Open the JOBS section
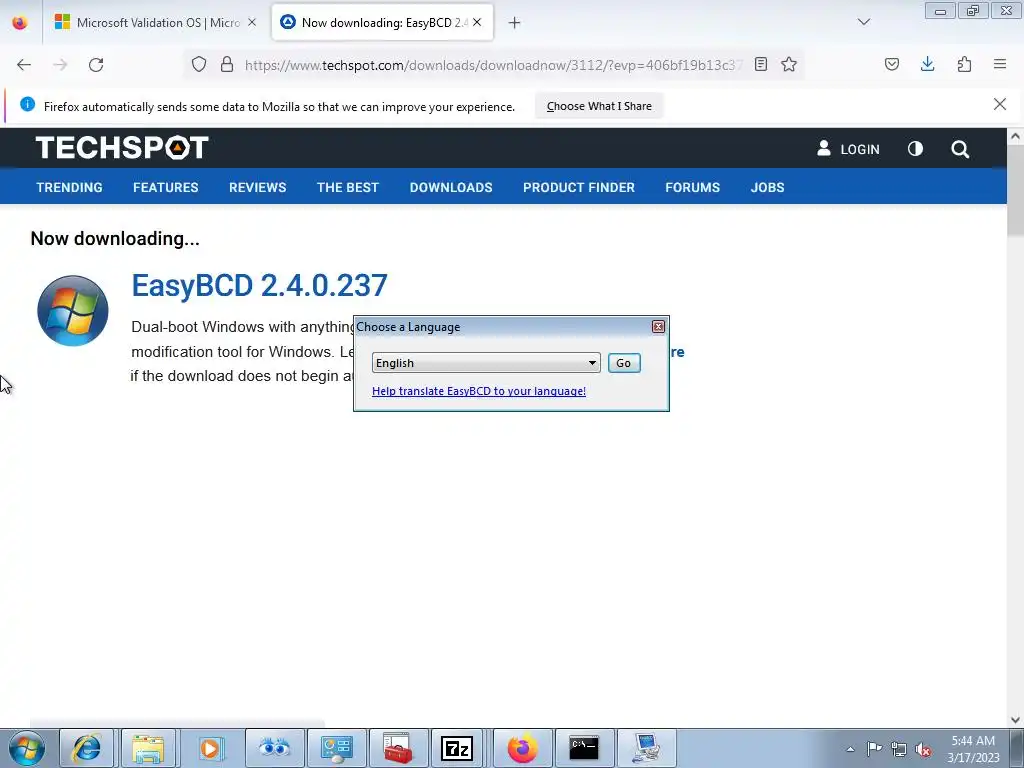The width and height of the screenshot is (1024, 768). (767, 187)
